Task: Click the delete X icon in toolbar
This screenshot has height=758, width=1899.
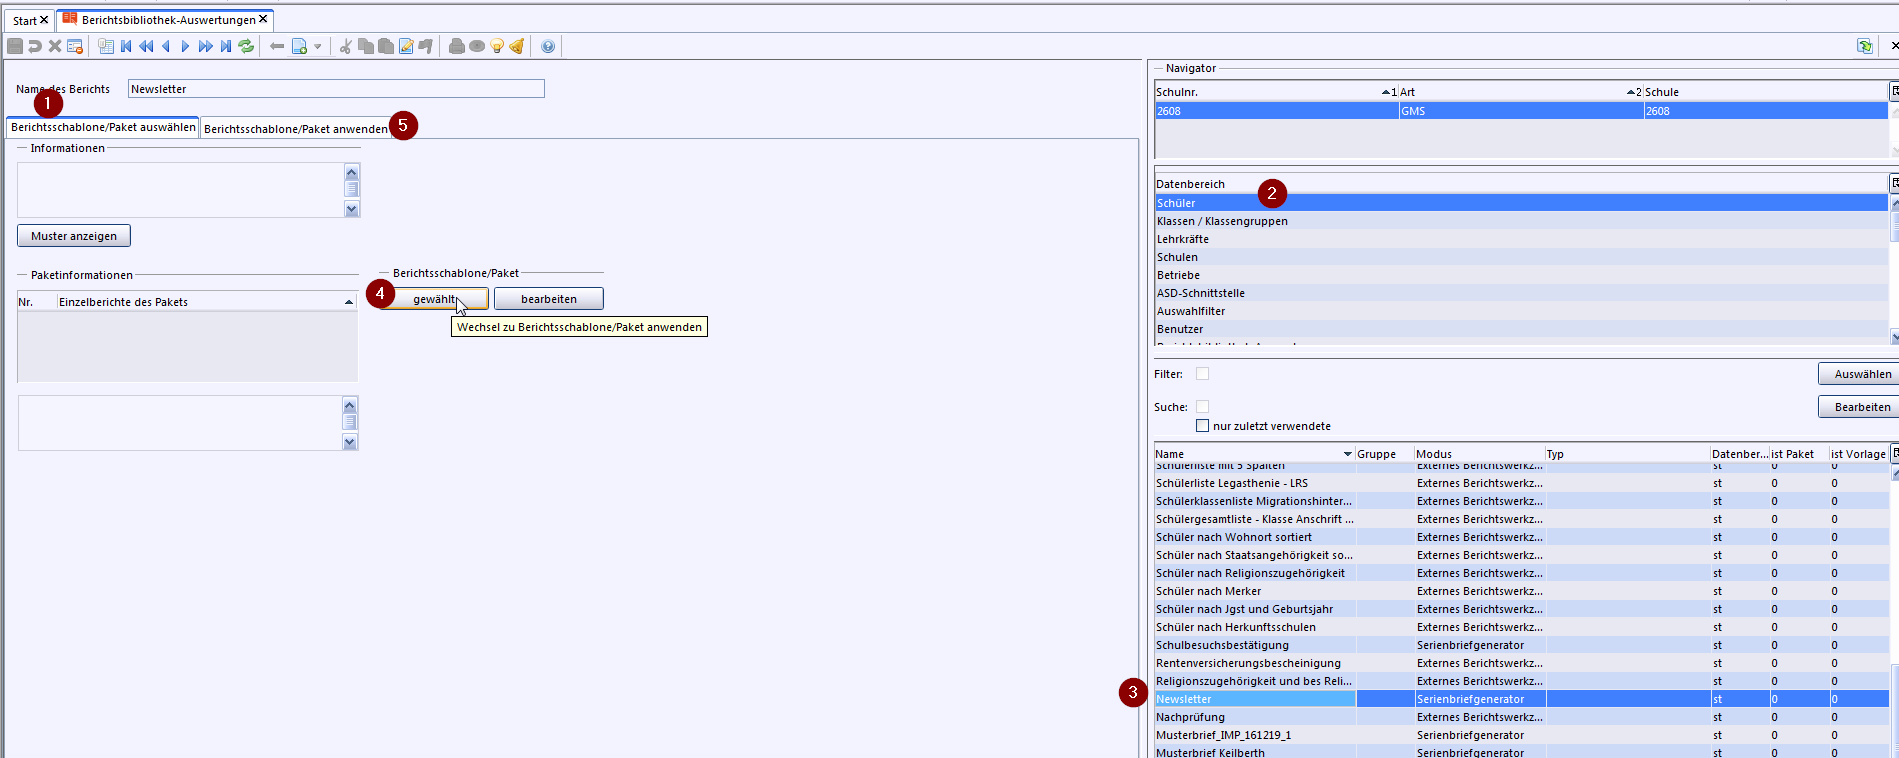Action: coord(55,46)
